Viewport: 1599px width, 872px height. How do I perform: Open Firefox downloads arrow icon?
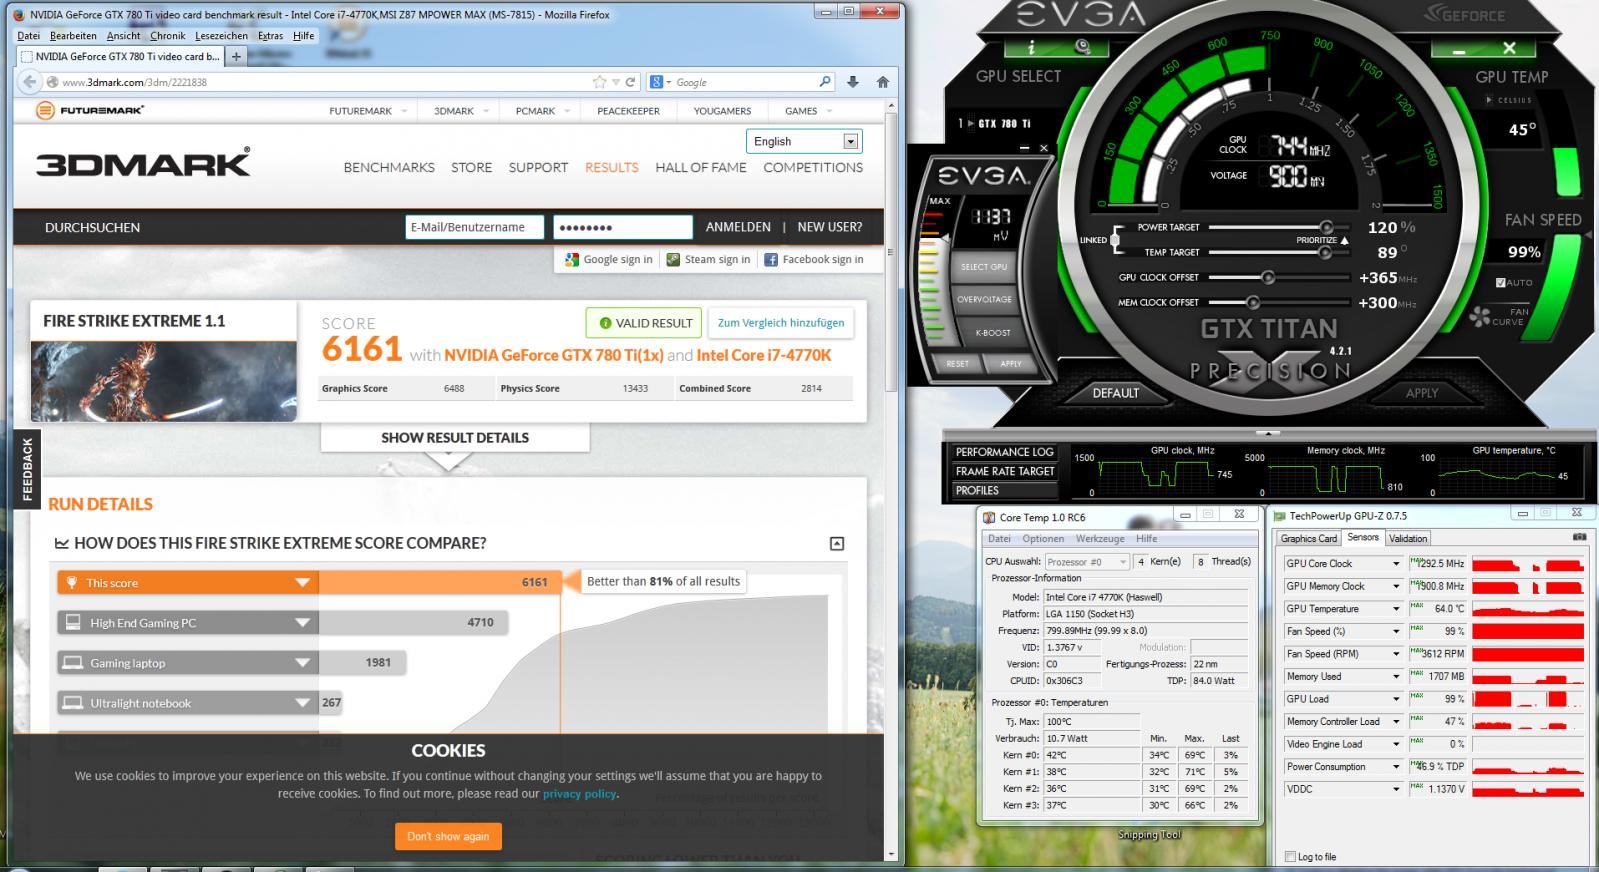point(853,82)
